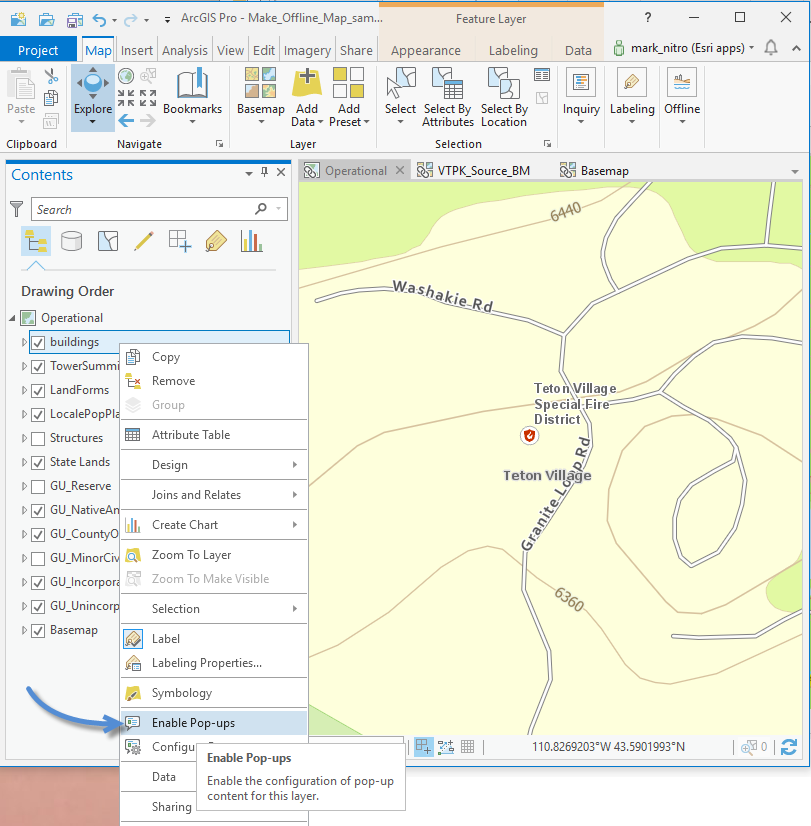The image size is (811, 826).
Task: Open Select By Attributes
Action: coord(448,97)
